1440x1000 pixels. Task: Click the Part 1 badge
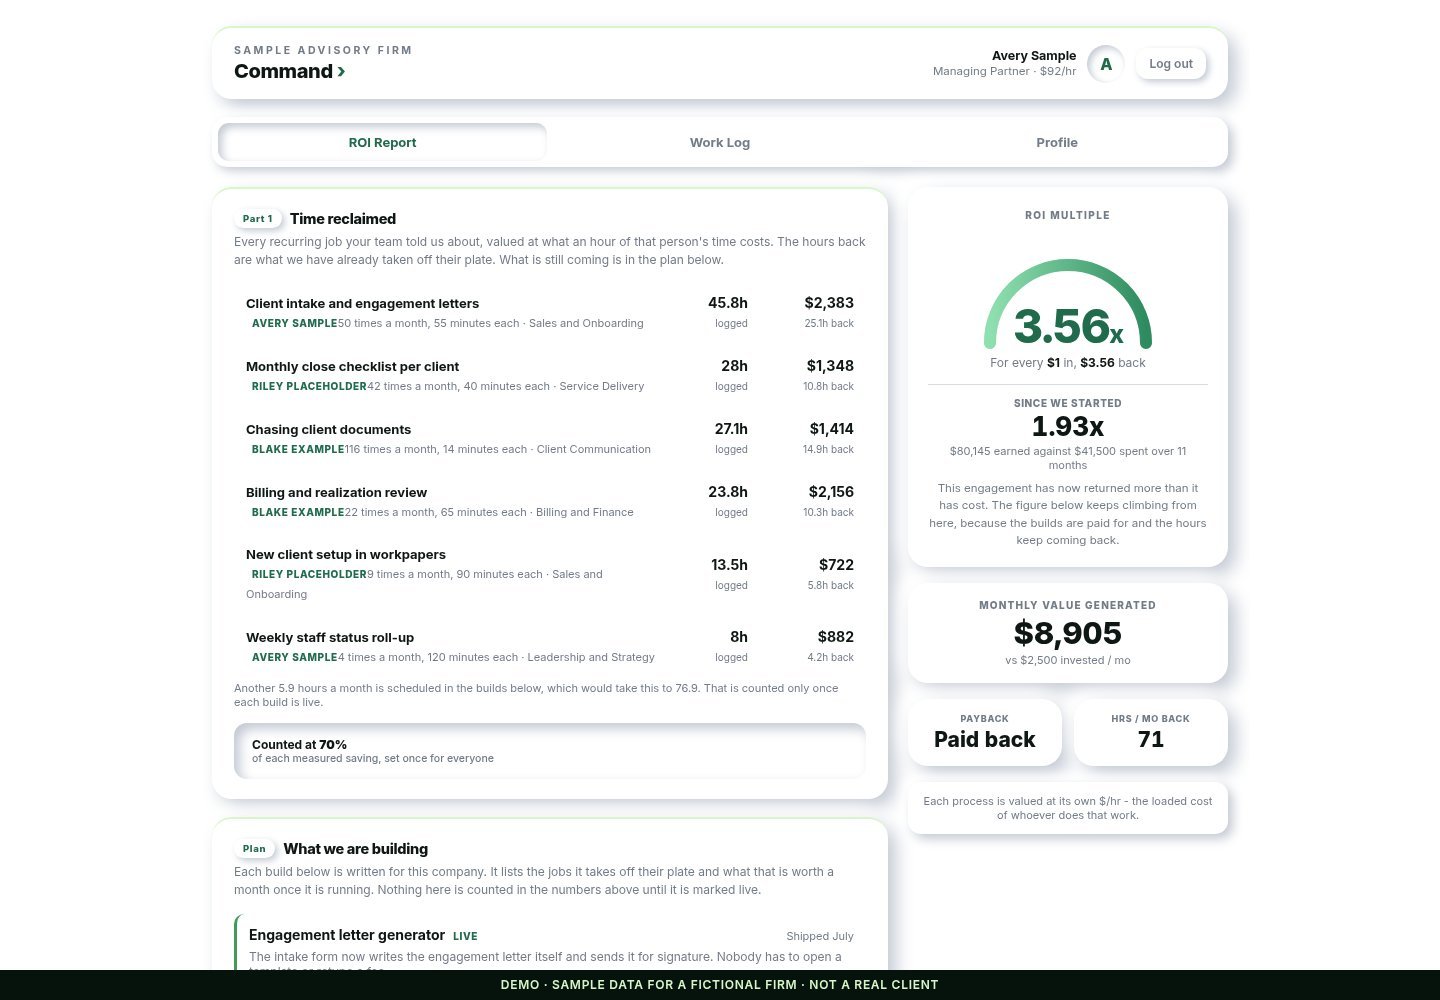(x=257, y=219)
